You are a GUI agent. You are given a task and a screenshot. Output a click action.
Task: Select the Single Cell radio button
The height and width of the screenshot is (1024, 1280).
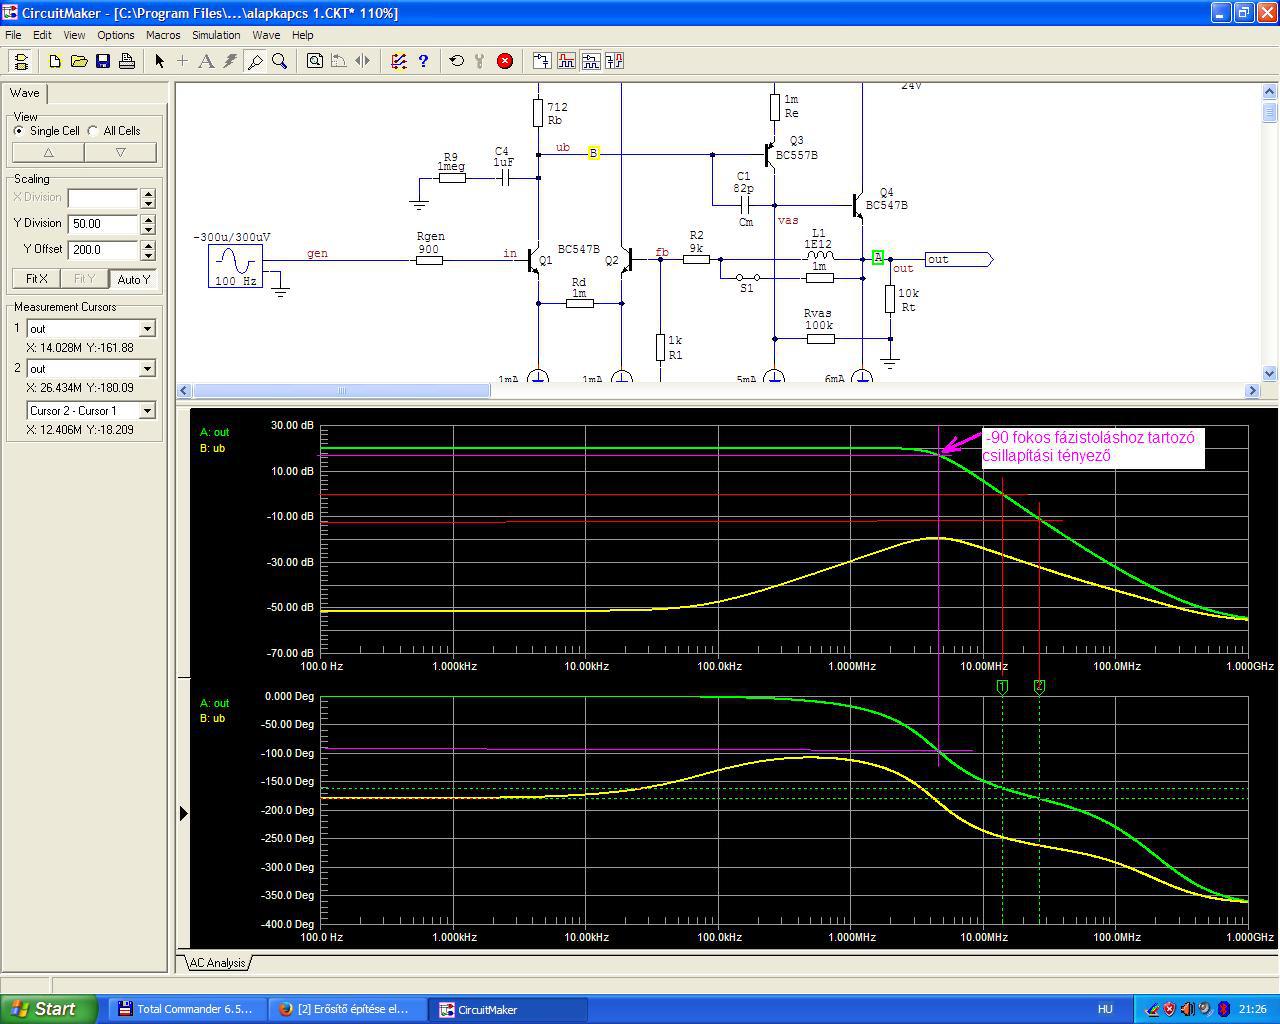[19, 131]
